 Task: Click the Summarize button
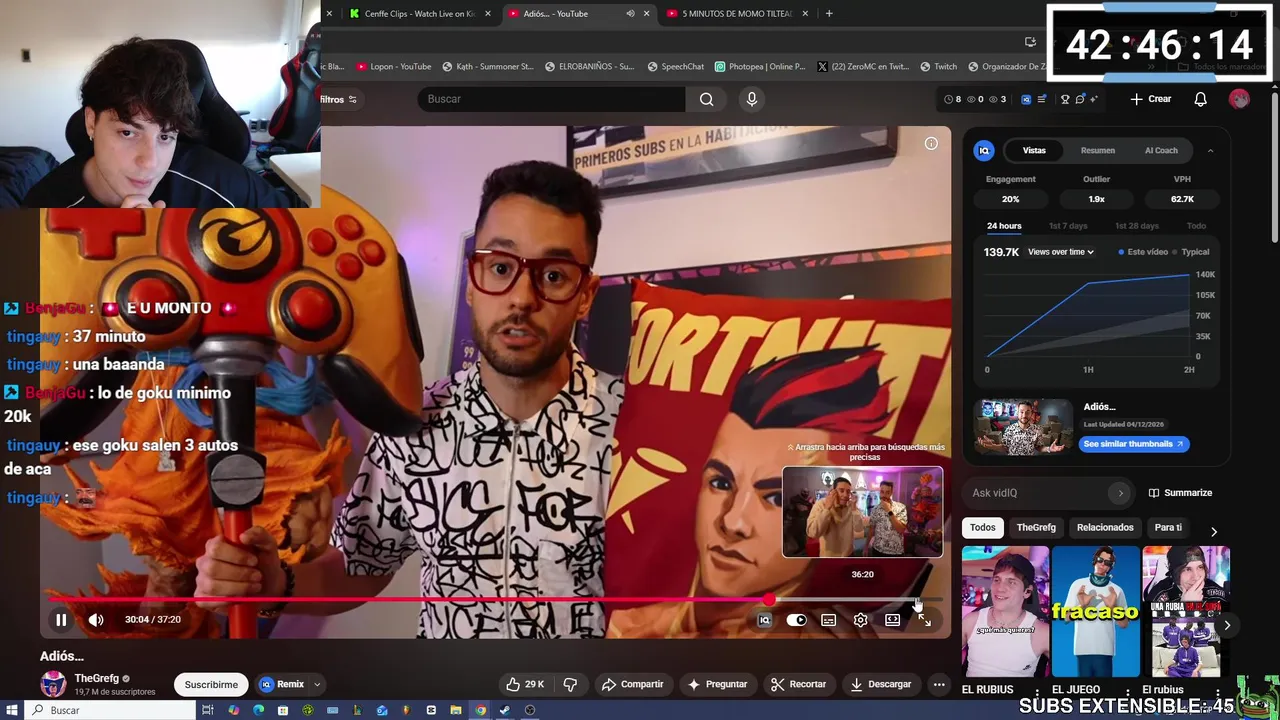tap(1180, 493)
